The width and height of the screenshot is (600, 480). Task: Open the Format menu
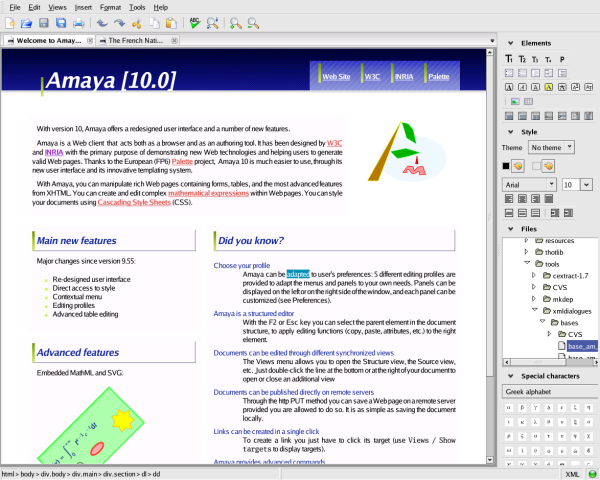point(110,6)
